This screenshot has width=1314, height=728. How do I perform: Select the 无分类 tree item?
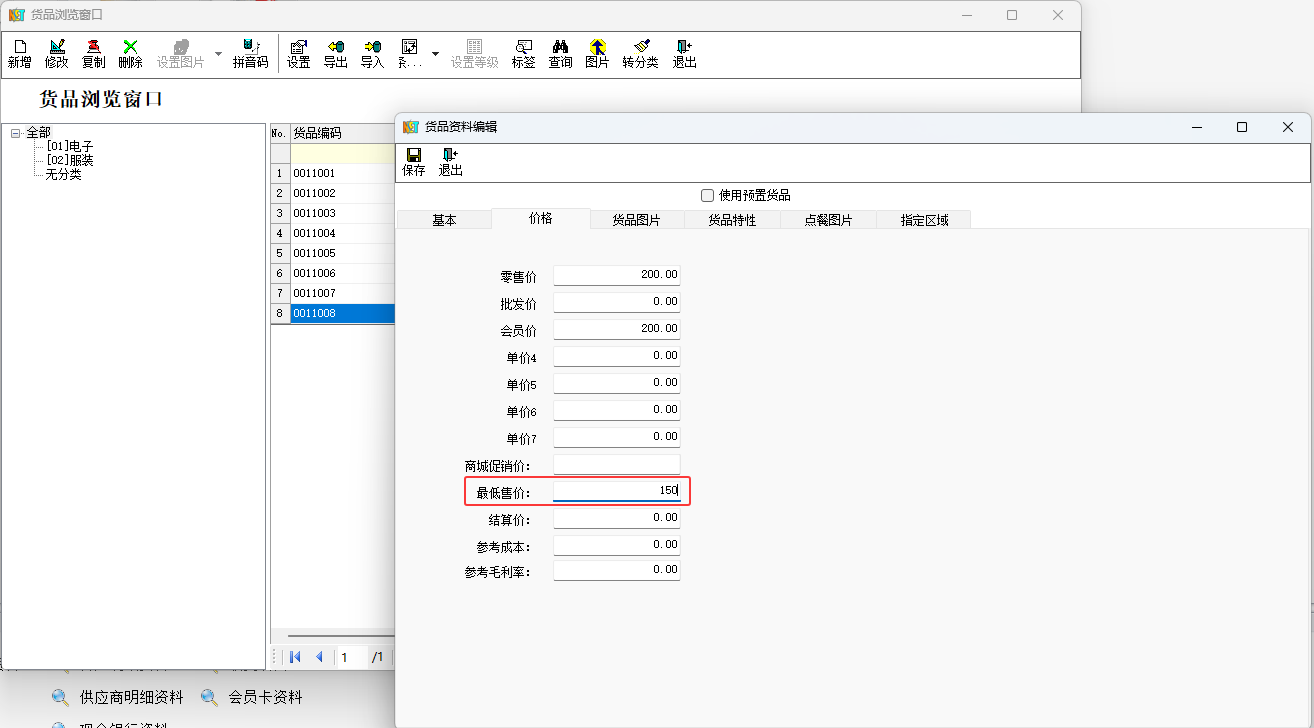[63, 174]
